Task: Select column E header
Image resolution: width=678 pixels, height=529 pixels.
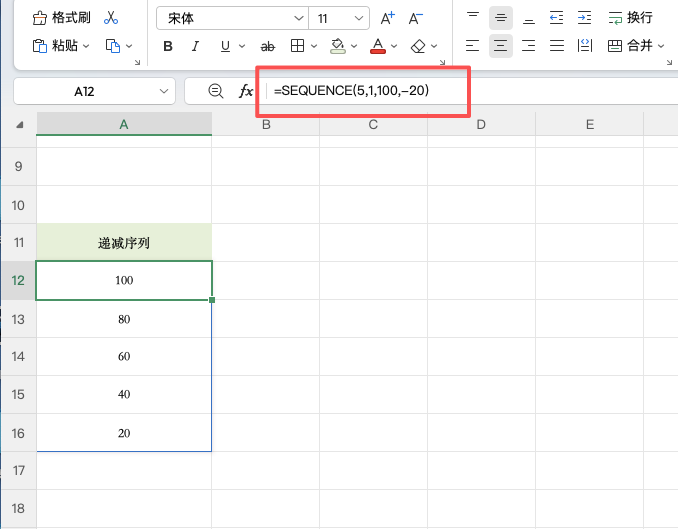Action: pos(590,125)
